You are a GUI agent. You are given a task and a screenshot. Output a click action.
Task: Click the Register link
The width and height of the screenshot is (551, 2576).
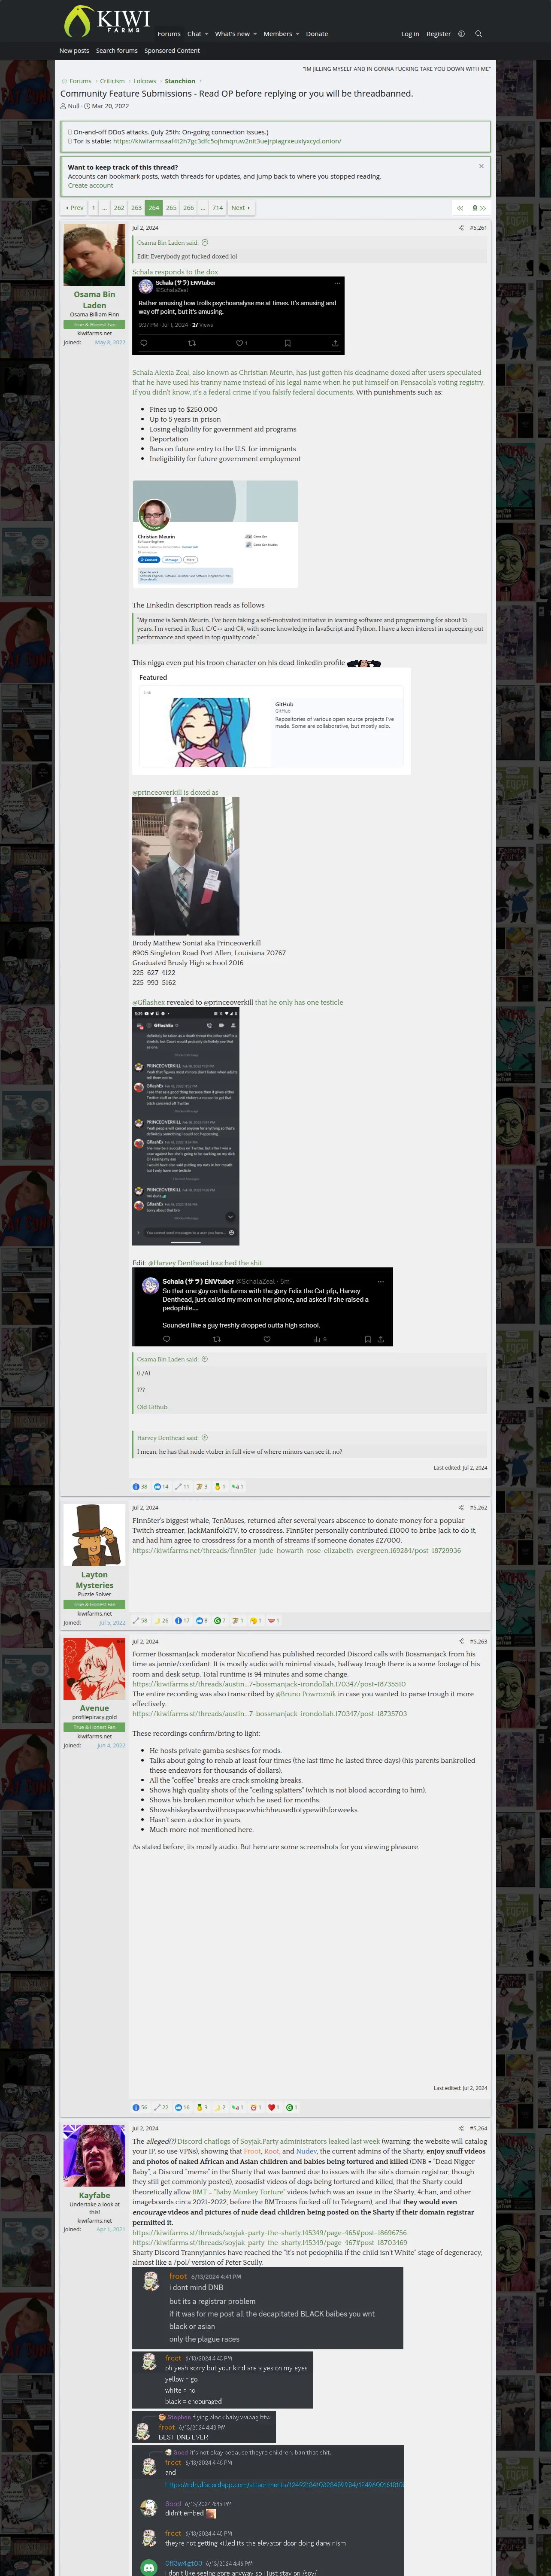pos(438,34)
